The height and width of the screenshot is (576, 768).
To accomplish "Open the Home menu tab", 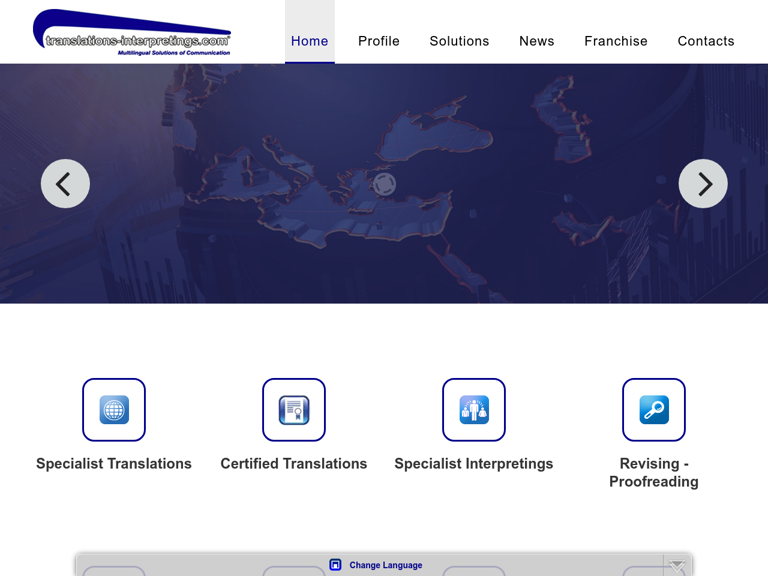I will pos(309,41).
